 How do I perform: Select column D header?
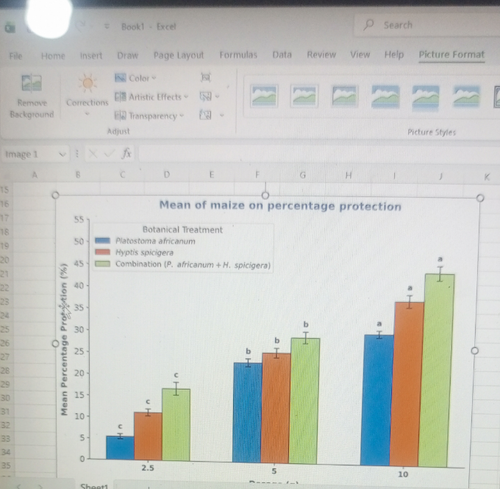167,174
